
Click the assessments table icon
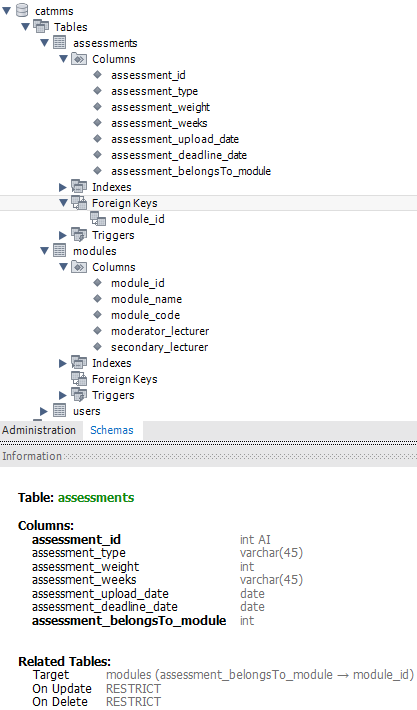point(60,43)
